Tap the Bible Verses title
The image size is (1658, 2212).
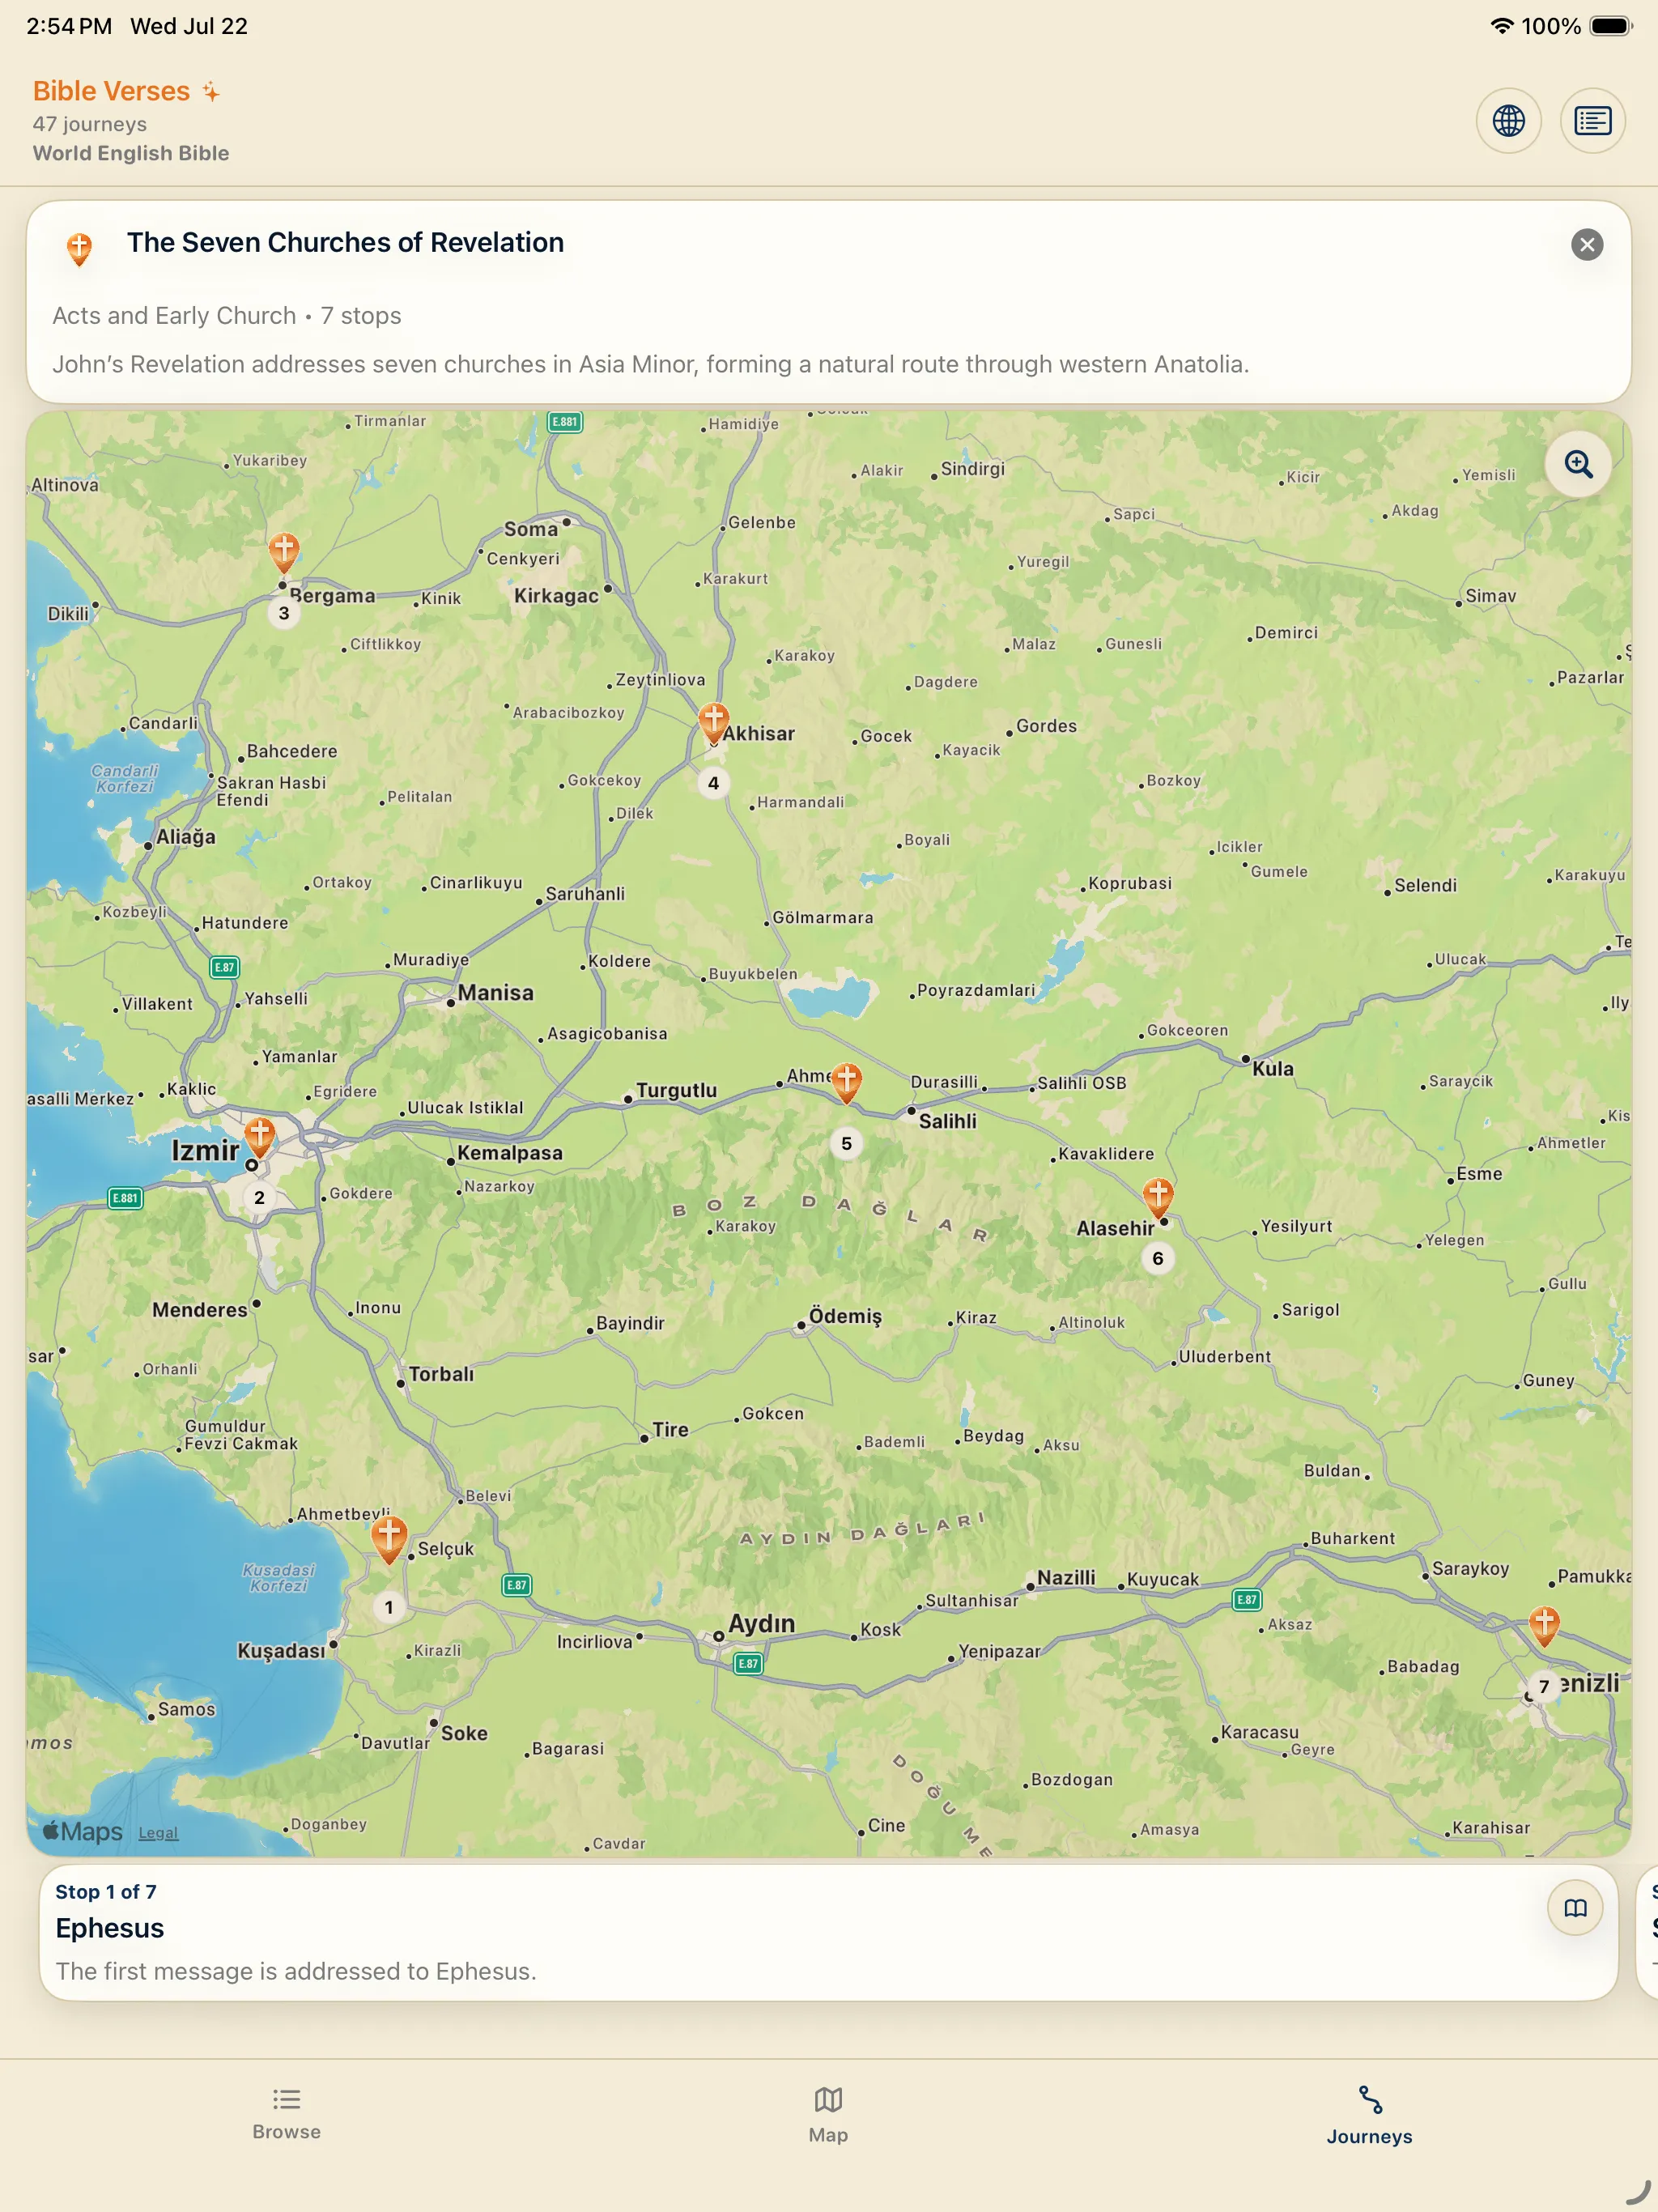pyautogui.click(x=111, y=91)
